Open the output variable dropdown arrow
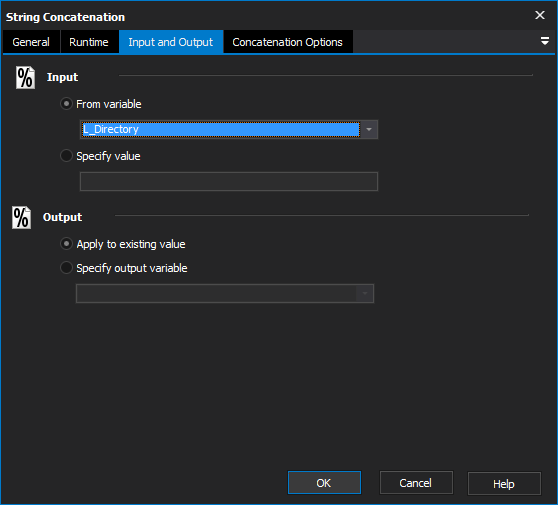The image size is (558, 505). pos(365,294)
